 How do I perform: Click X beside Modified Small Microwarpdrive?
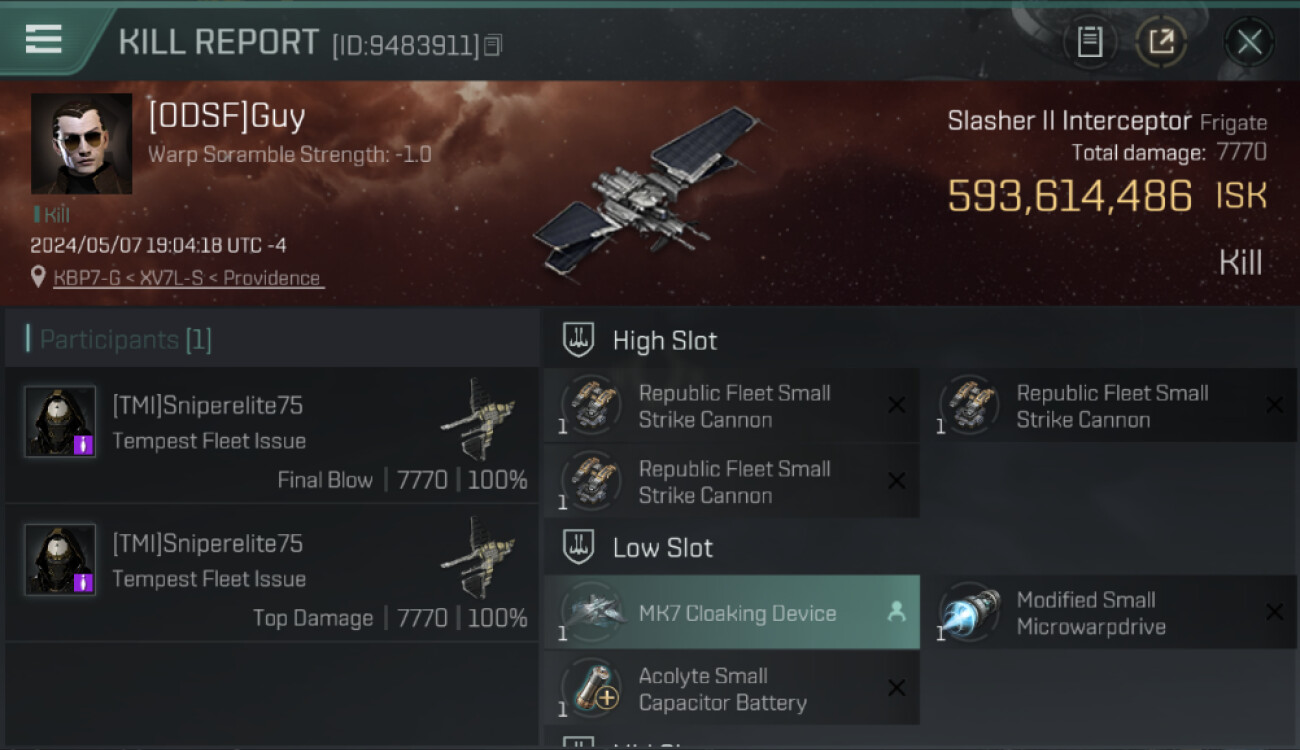point(1274,612)
